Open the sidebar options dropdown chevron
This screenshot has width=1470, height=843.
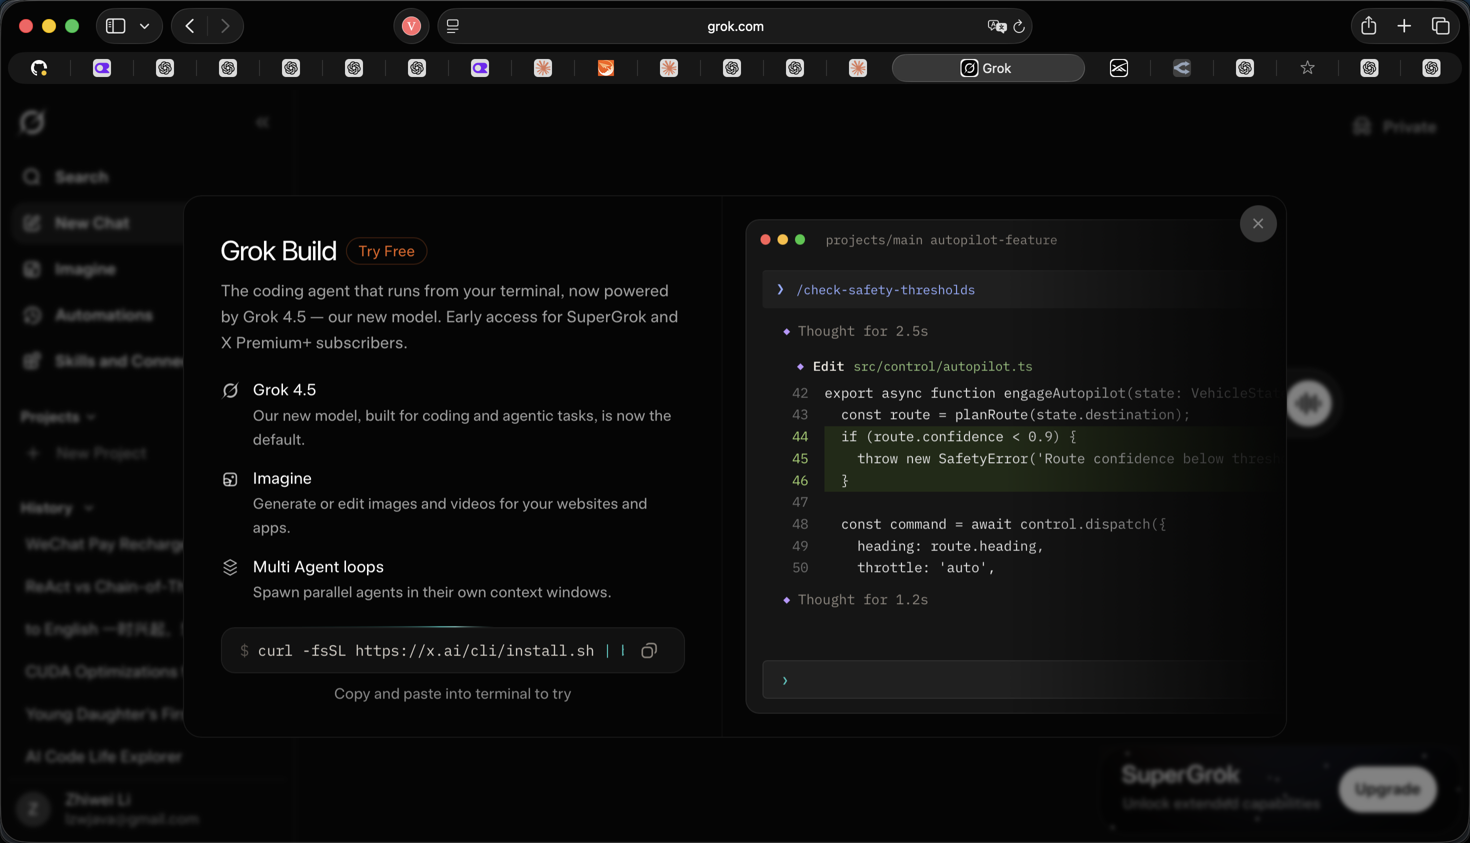145,26
